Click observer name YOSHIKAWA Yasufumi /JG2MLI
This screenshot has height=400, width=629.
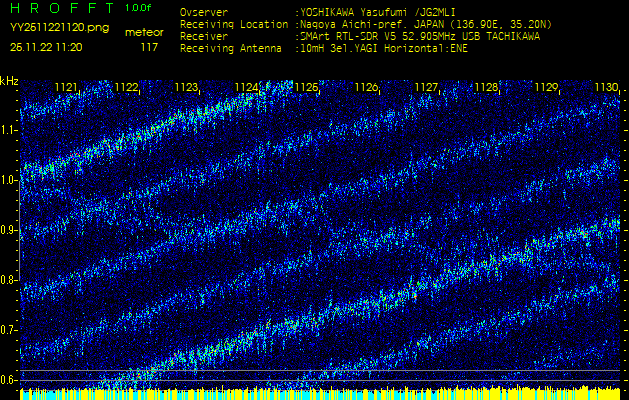point(378,12)
